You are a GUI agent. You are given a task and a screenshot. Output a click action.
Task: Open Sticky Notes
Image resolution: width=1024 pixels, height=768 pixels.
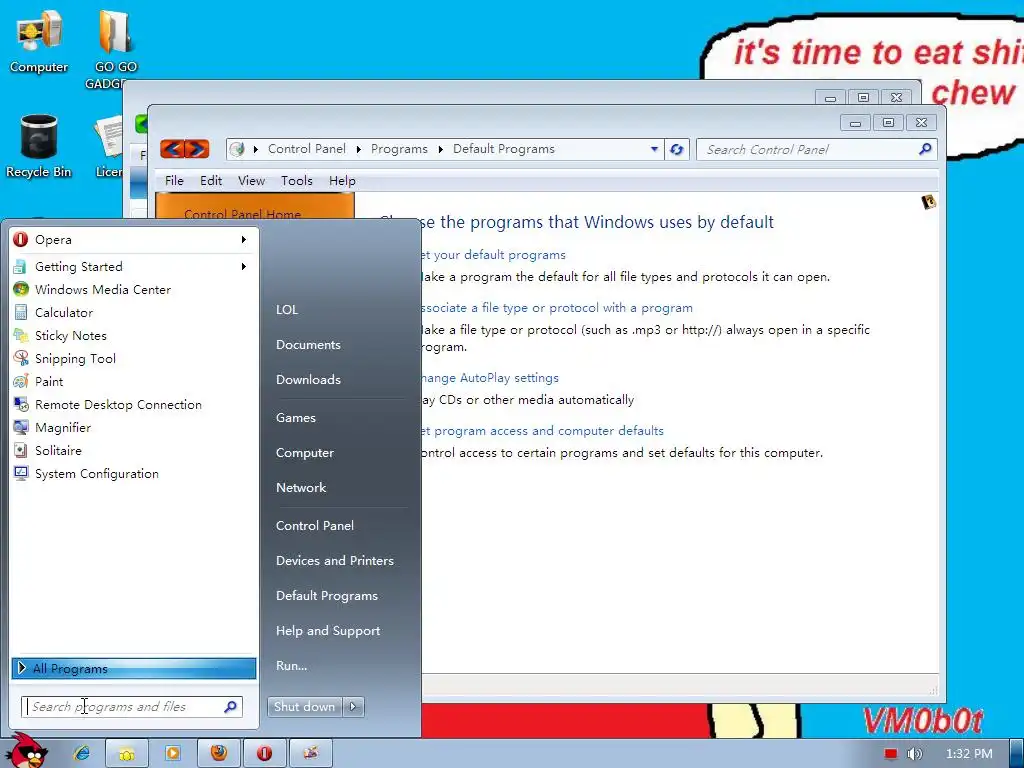[x=134, y=336]
